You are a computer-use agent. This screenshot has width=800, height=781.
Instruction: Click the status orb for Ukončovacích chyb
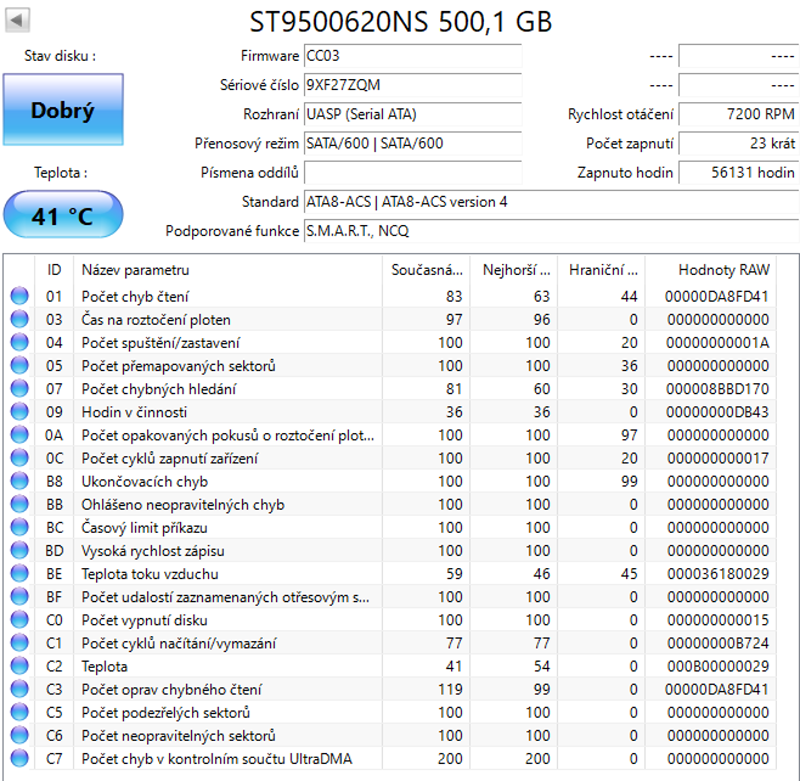(19, 482)
